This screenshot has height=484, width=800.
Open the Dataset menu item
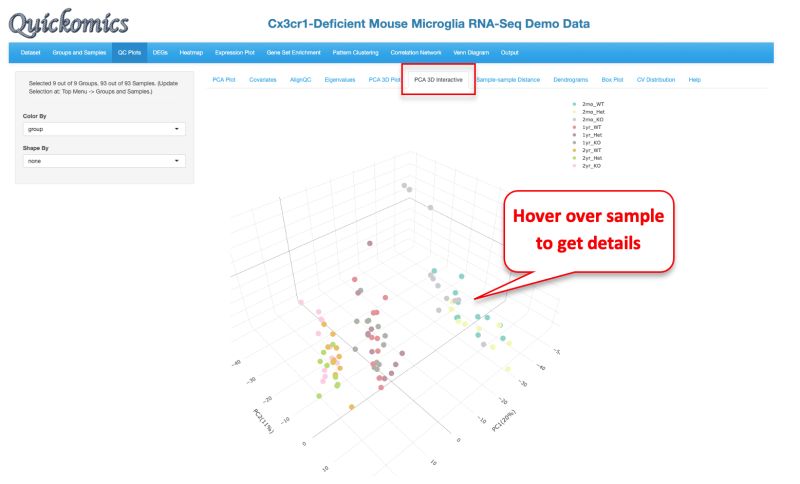click(30, 53)
